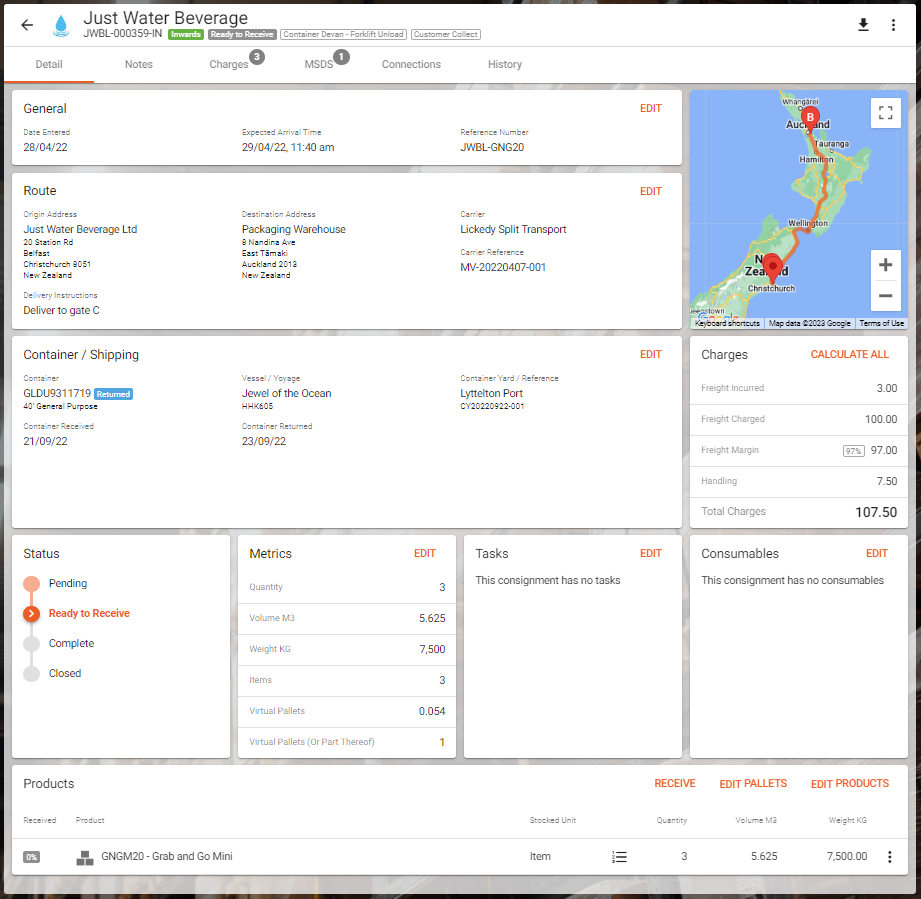Download the consignment via download icon
This screenshot has height=899, width=921.
coord(863,25)
